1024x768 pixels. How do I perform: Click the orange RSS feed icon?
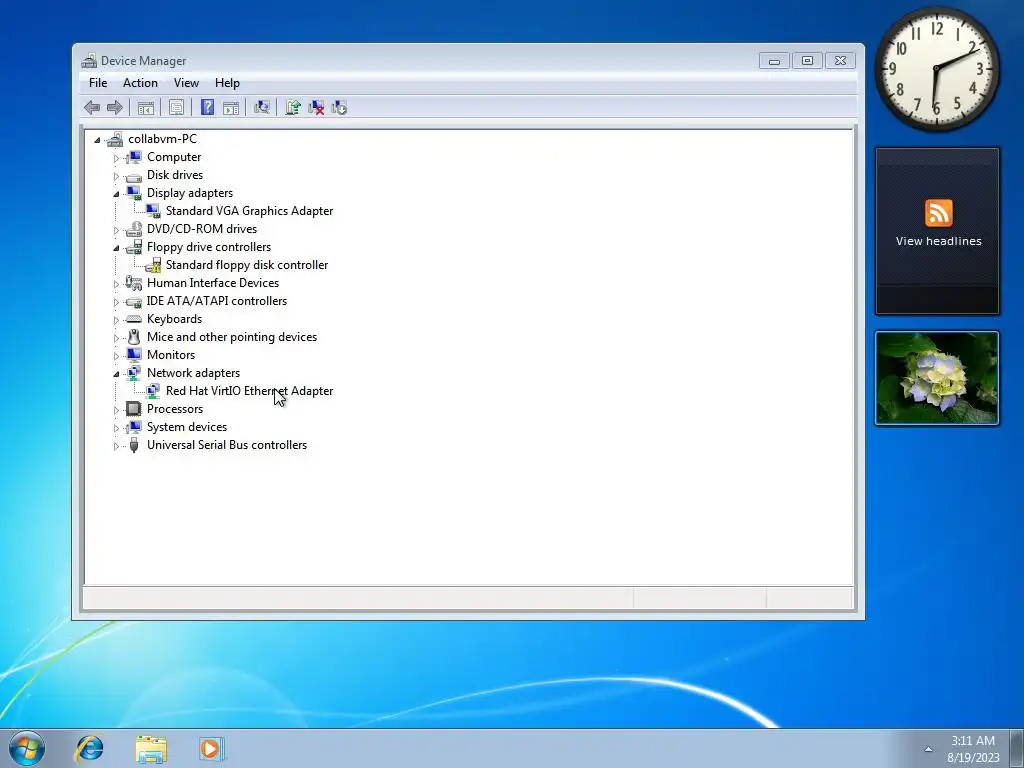coord(938,213)
